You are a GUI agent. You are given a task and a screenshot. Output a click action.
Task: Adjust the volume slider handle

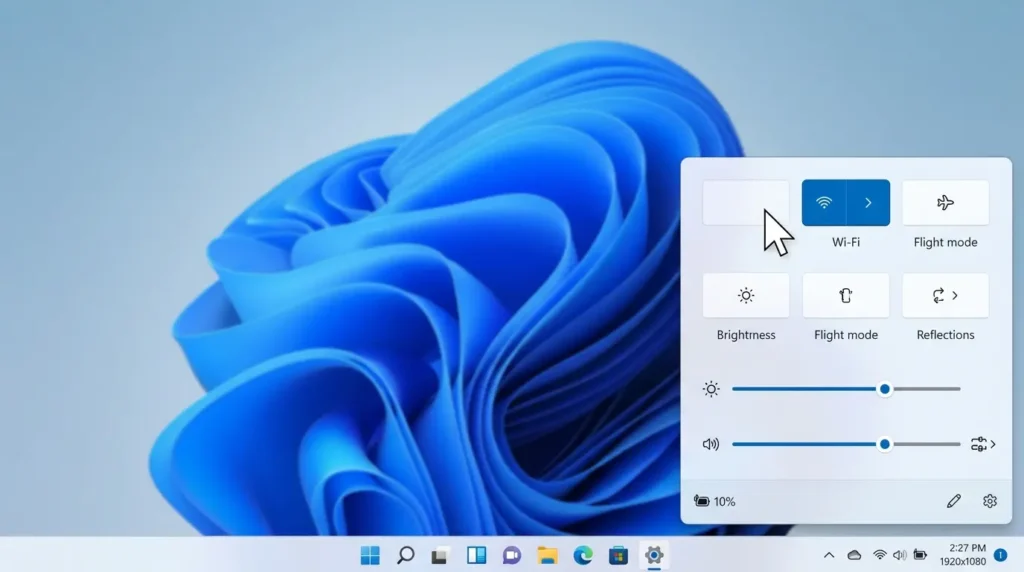point(885,445)
